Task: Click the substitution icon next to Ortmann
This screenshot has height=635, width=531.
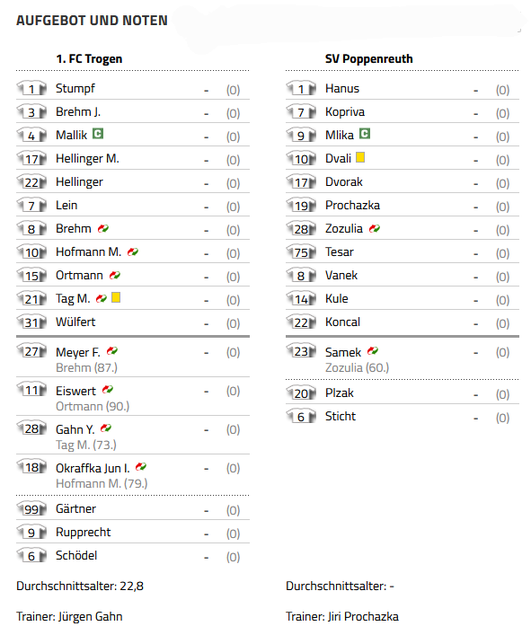Action: coord(115,275)
